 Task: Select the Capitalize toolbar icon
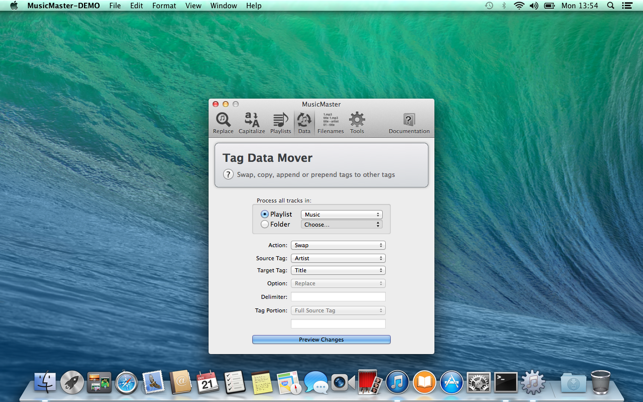251,123
